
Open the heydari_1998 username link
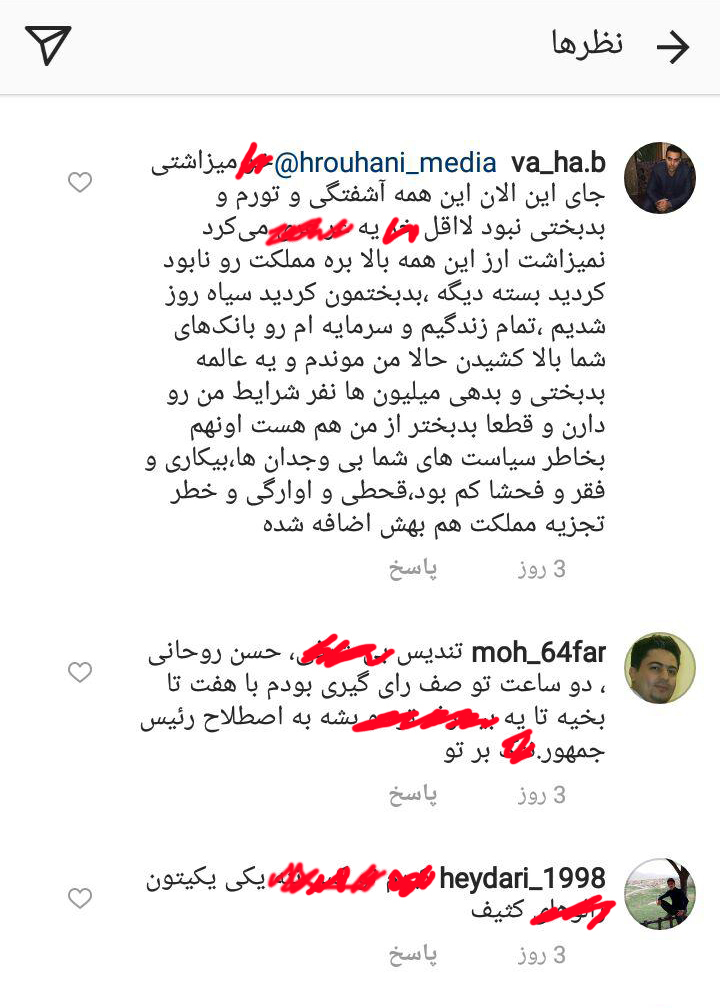[x=523, y=878]
